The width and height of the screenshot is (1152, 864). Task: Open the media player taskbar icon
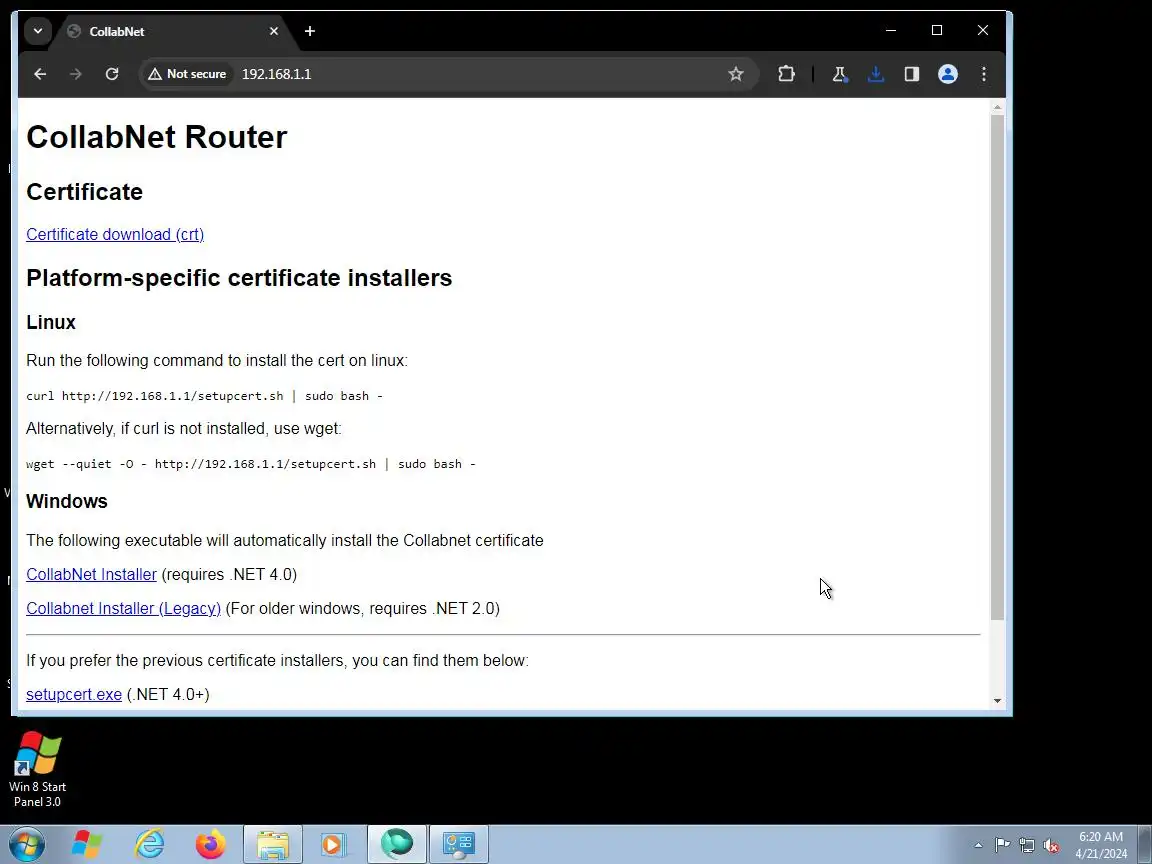(334, 845)
